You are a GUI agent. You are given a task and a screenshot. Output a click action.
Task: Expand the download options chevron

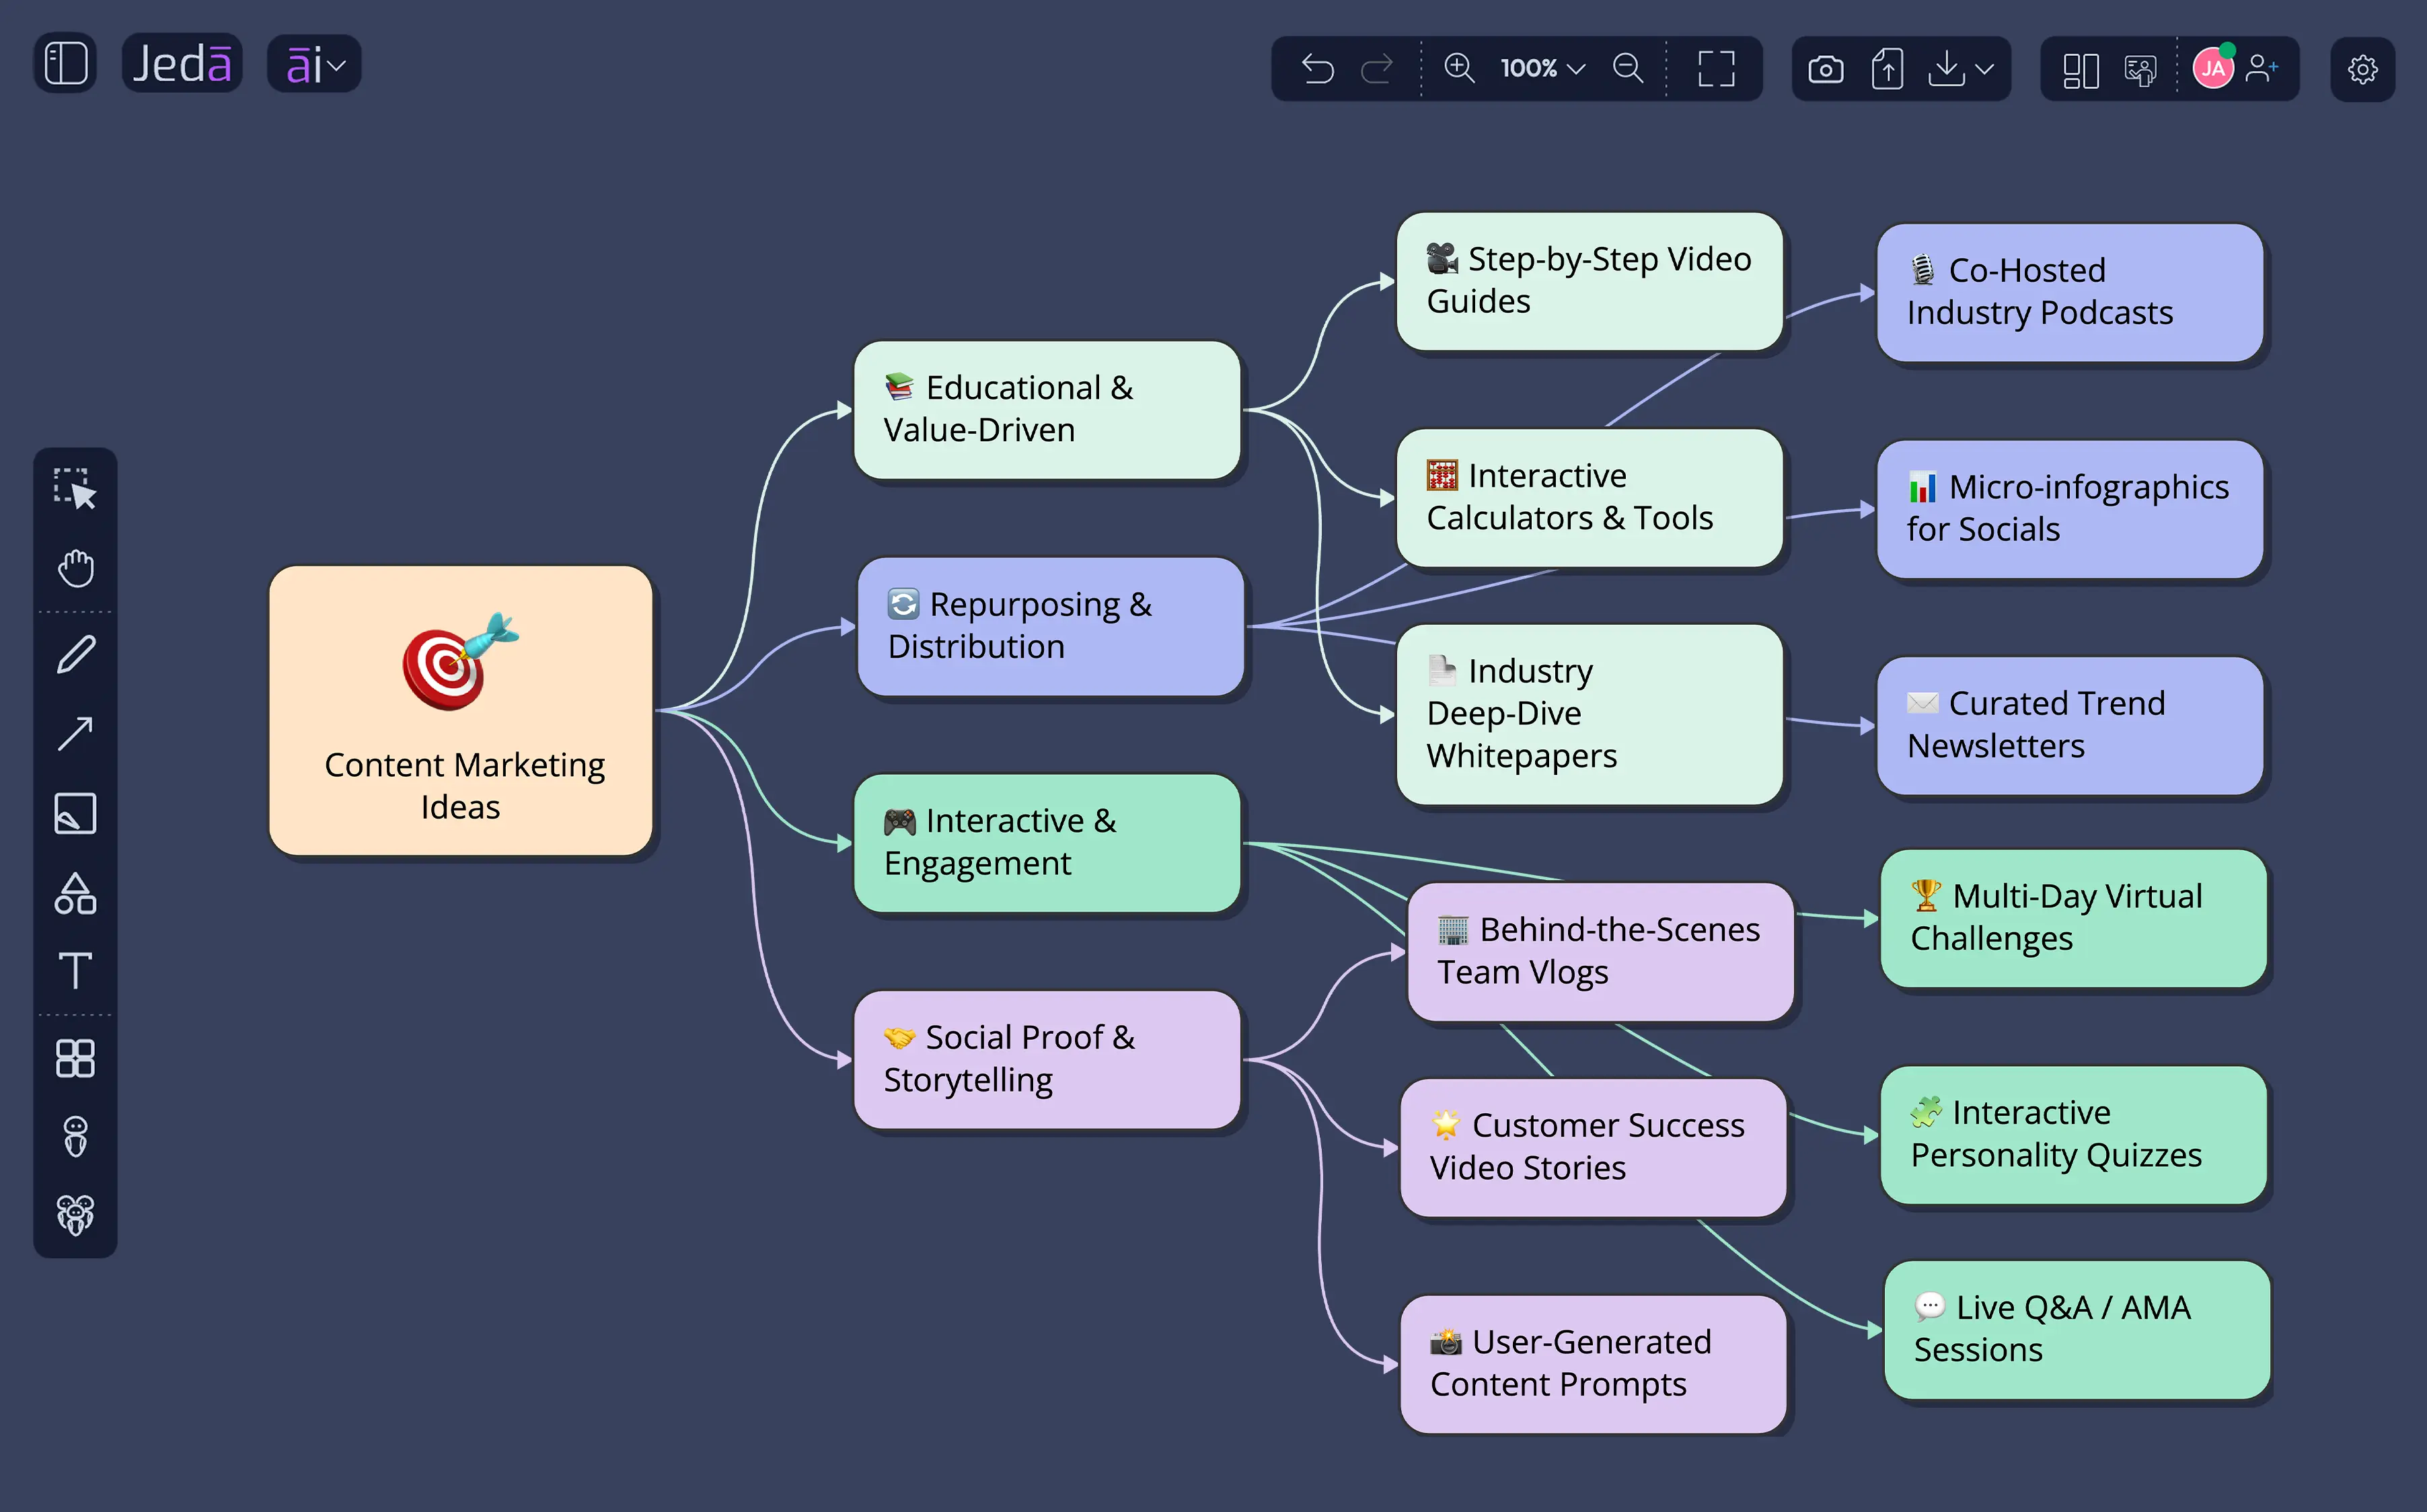(x=1985, y=69)
